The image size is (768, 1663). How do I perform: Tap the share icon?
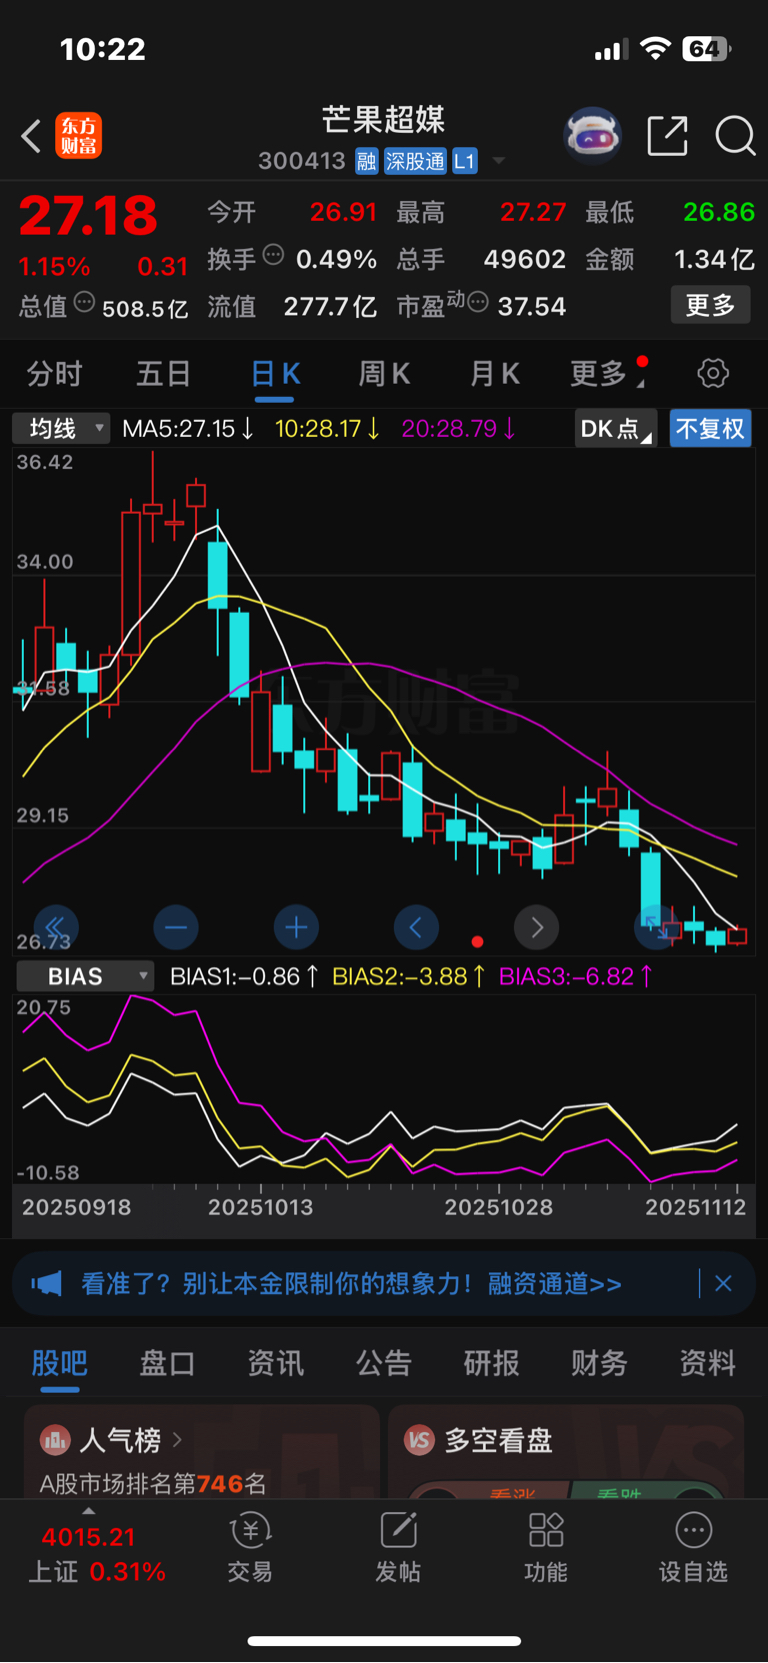click(668, 136)
